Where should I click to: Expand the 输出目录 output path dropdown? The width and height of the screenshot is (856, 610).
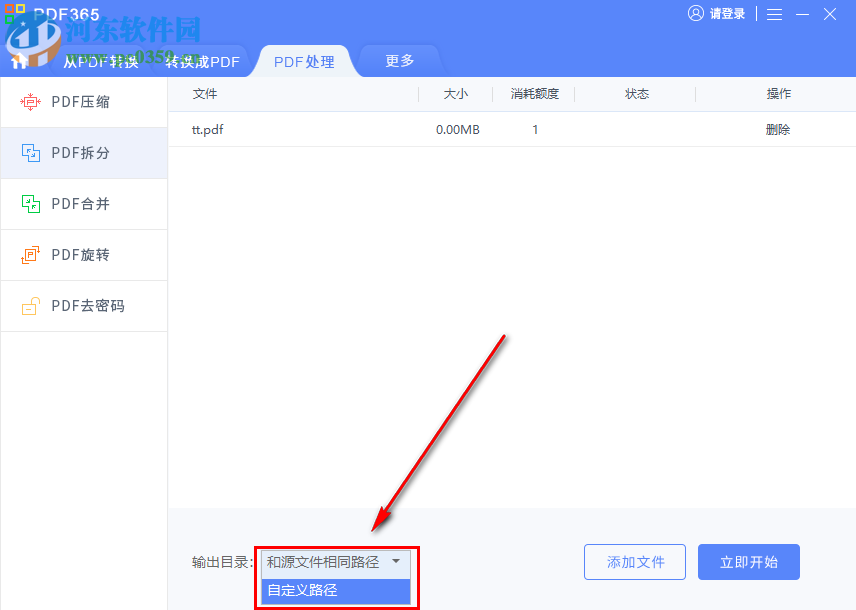tap(396, 562)
